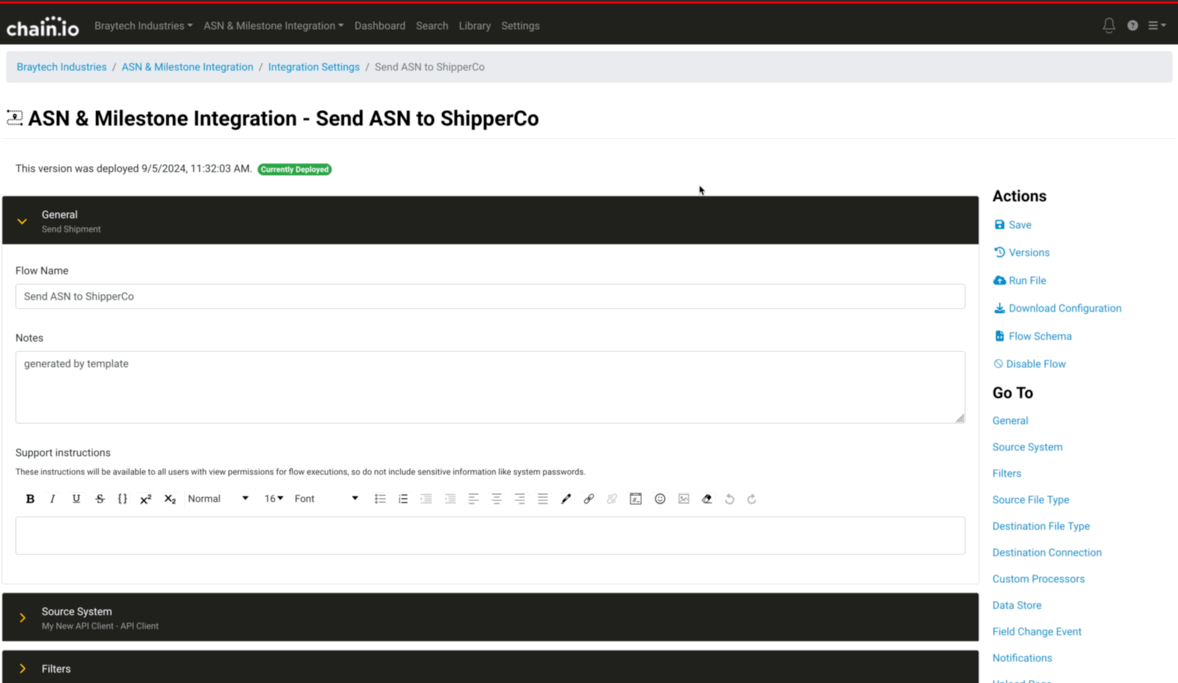Follow Braytech Industries breadcrumb link

click(62, 67)
